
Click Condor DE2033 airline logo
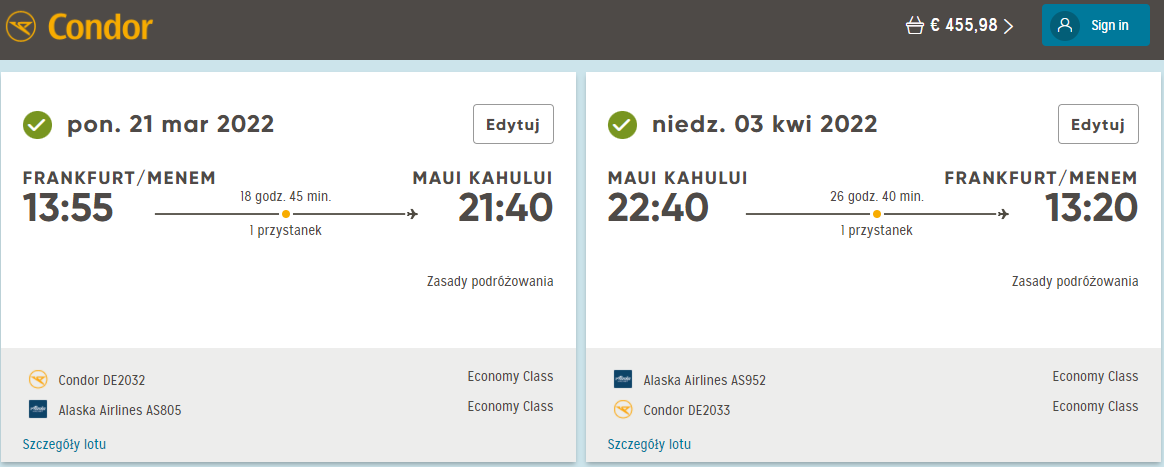[623, 409]
